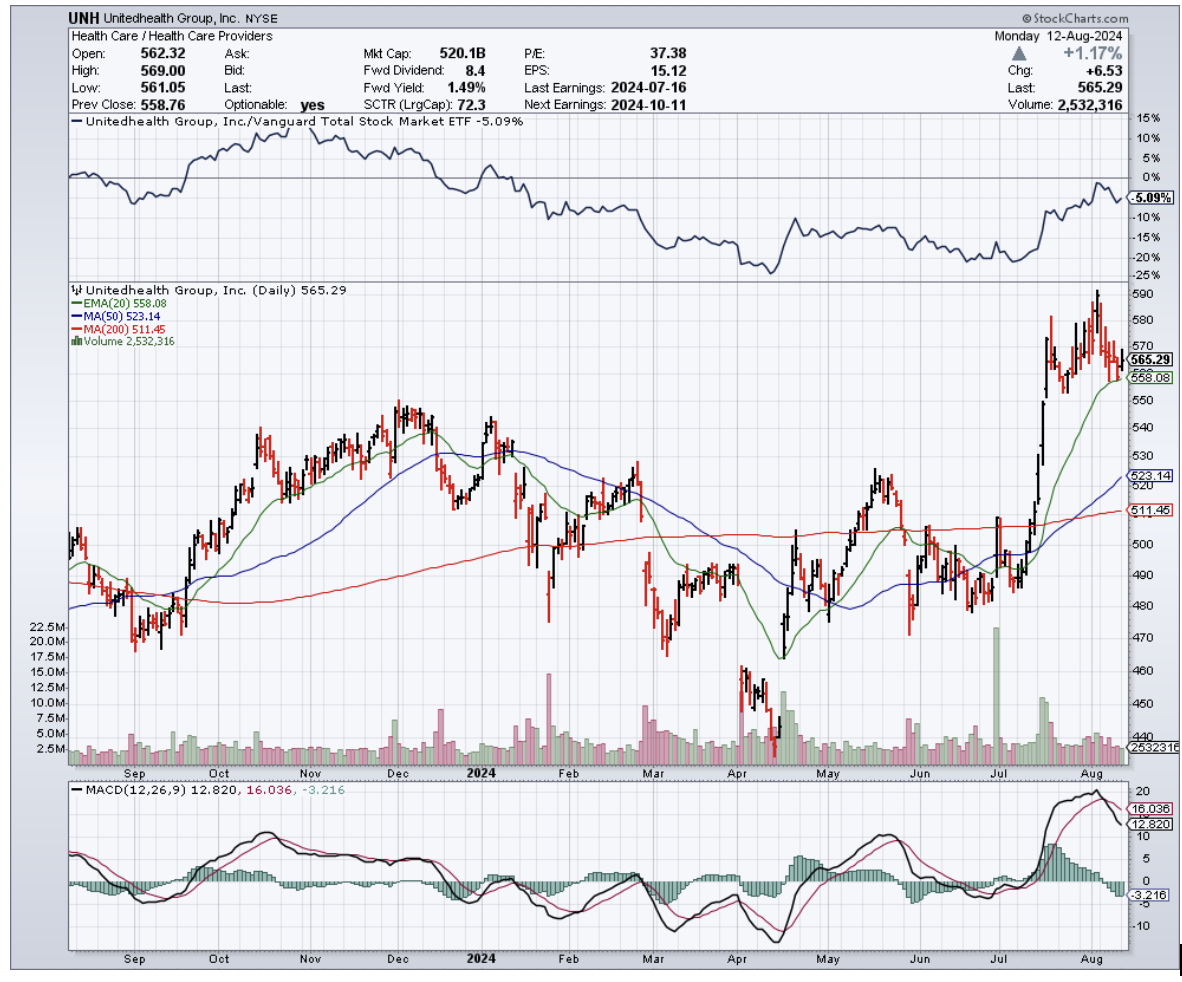The image size is (1182, 982).
Task: Select the 511.45 MA(200) price tag
Action: [1150, 511]
